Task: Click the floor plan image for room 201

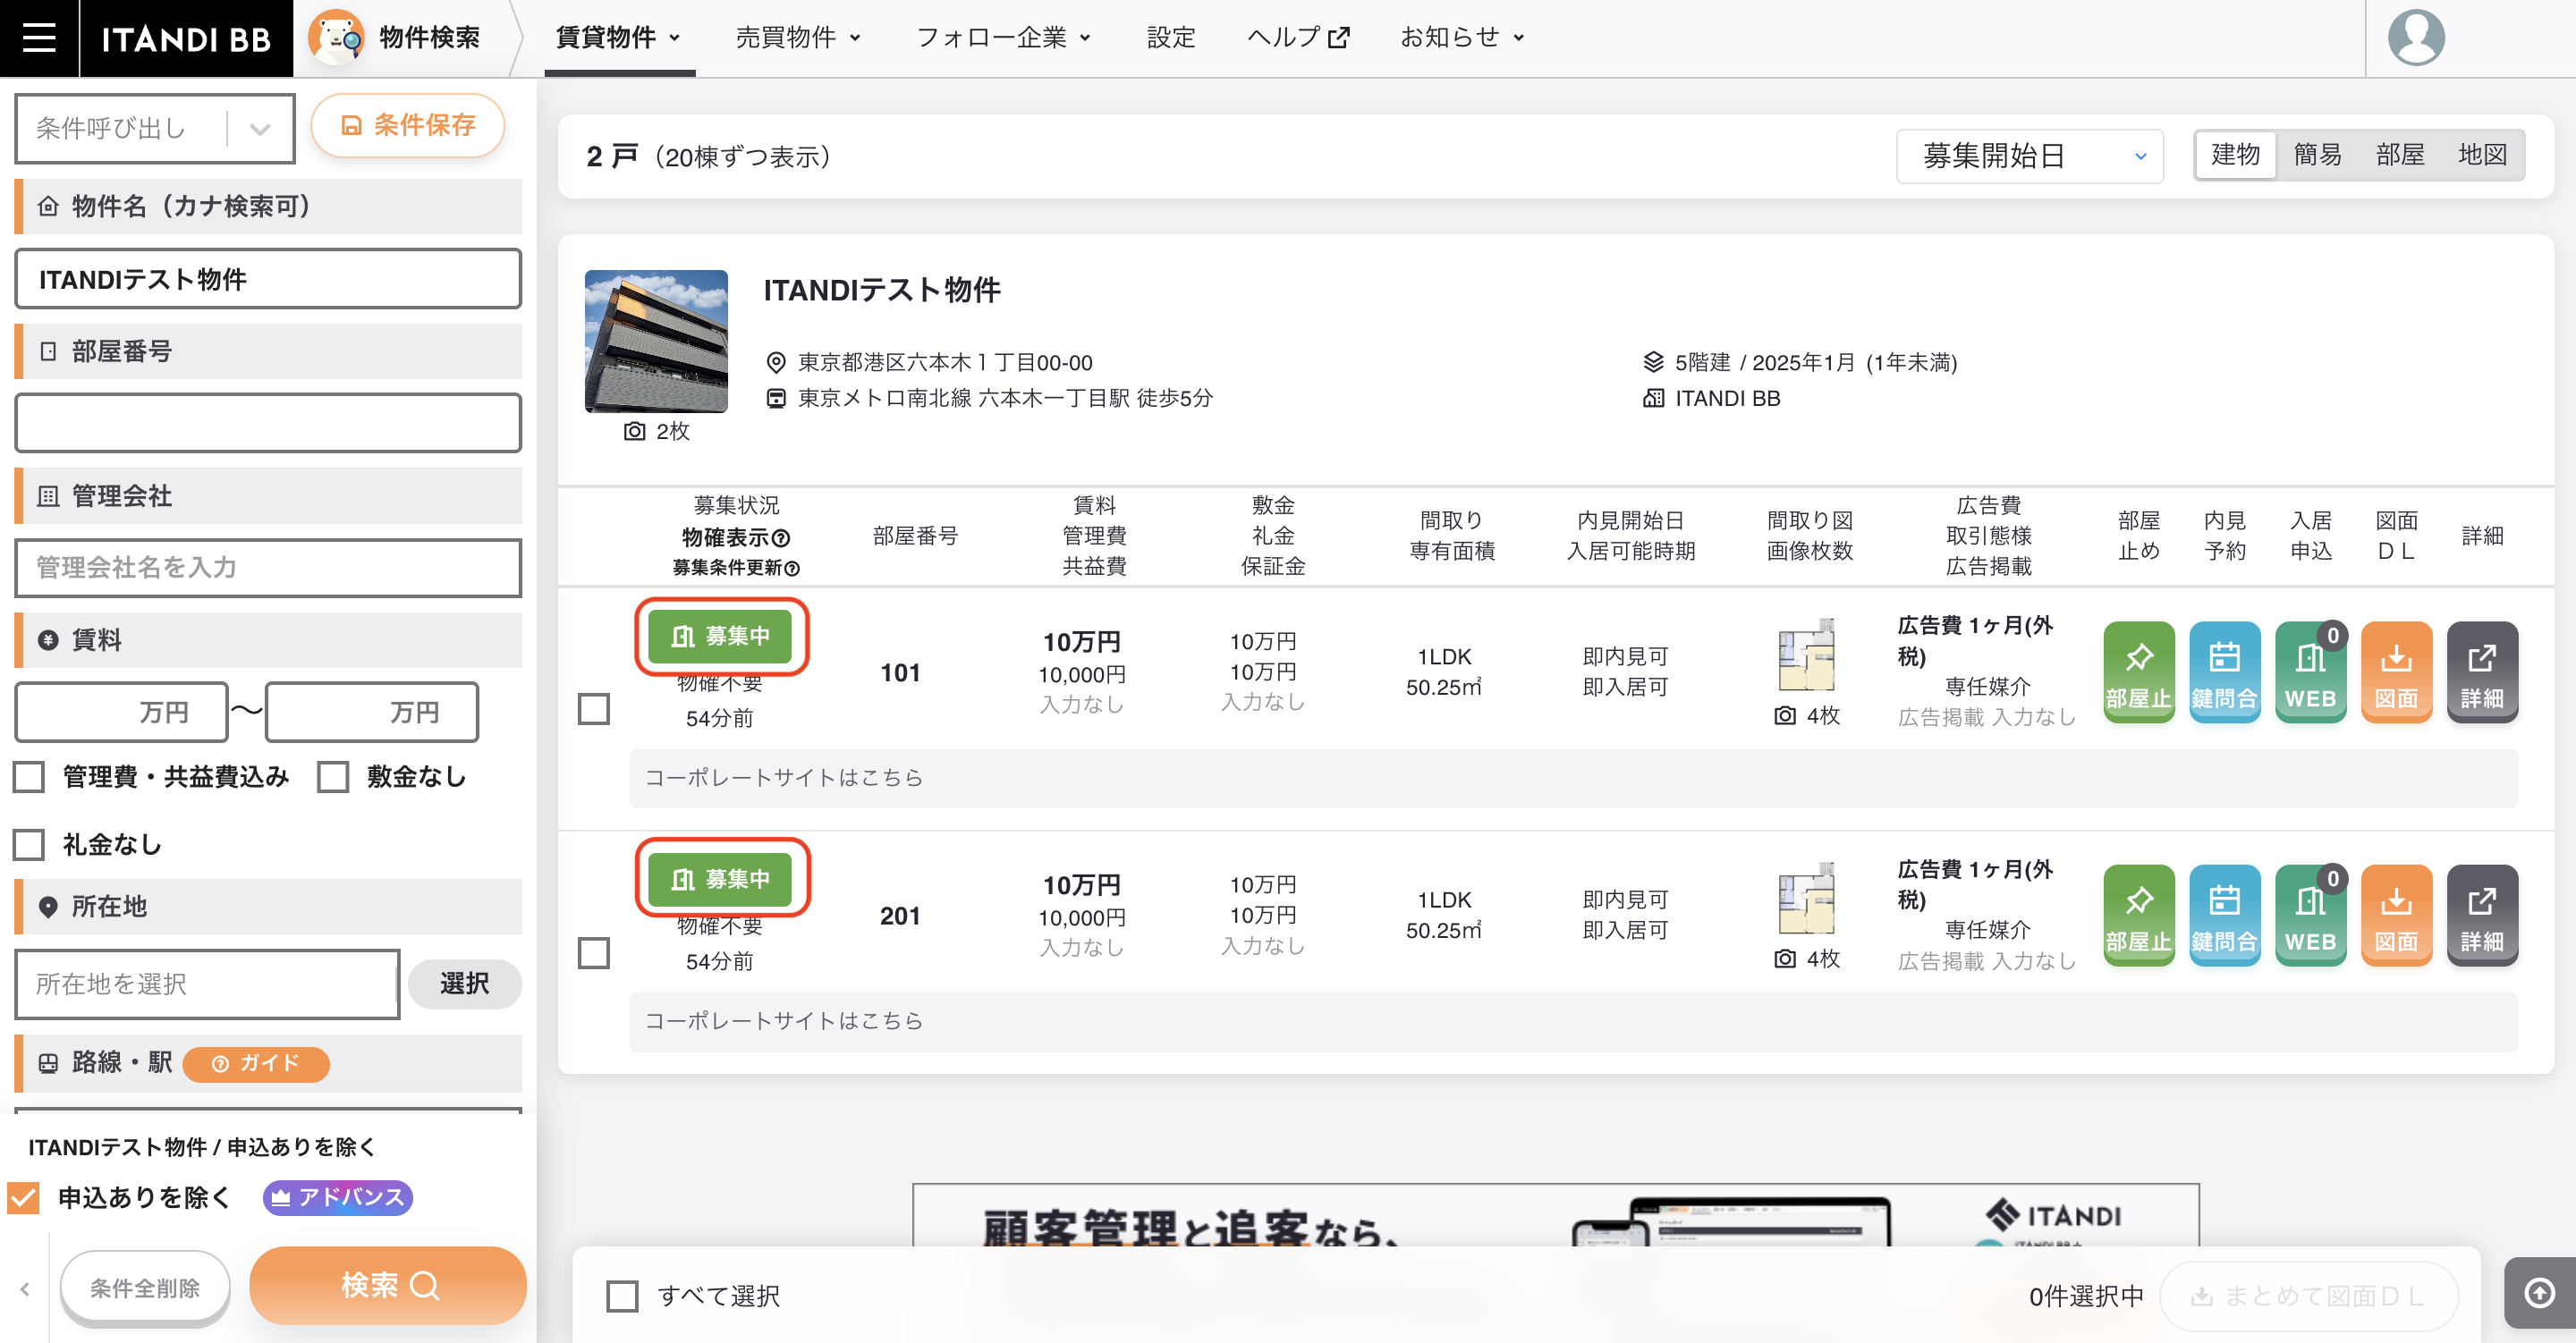Action: (1807, 898)
